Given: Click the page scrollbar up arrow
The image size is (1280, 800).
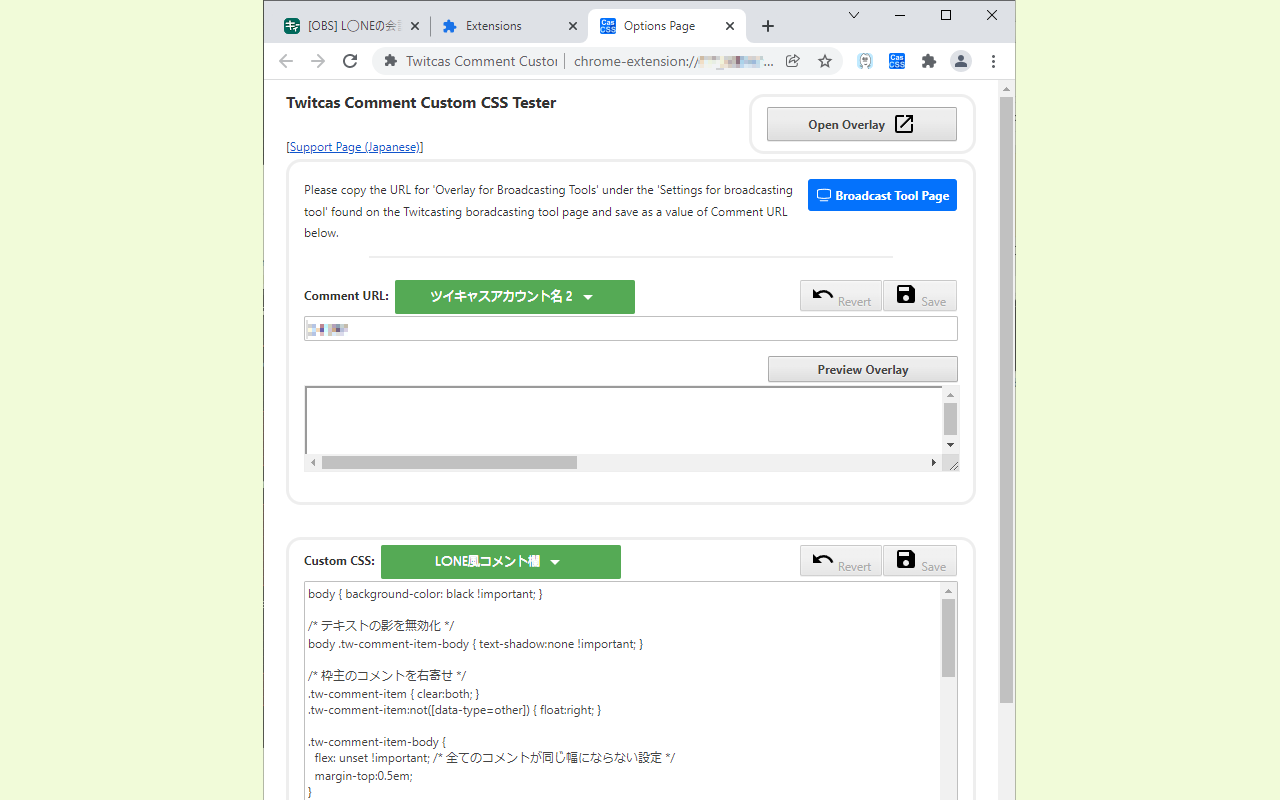Looking at the screenshot, I should coord(1007,89).
